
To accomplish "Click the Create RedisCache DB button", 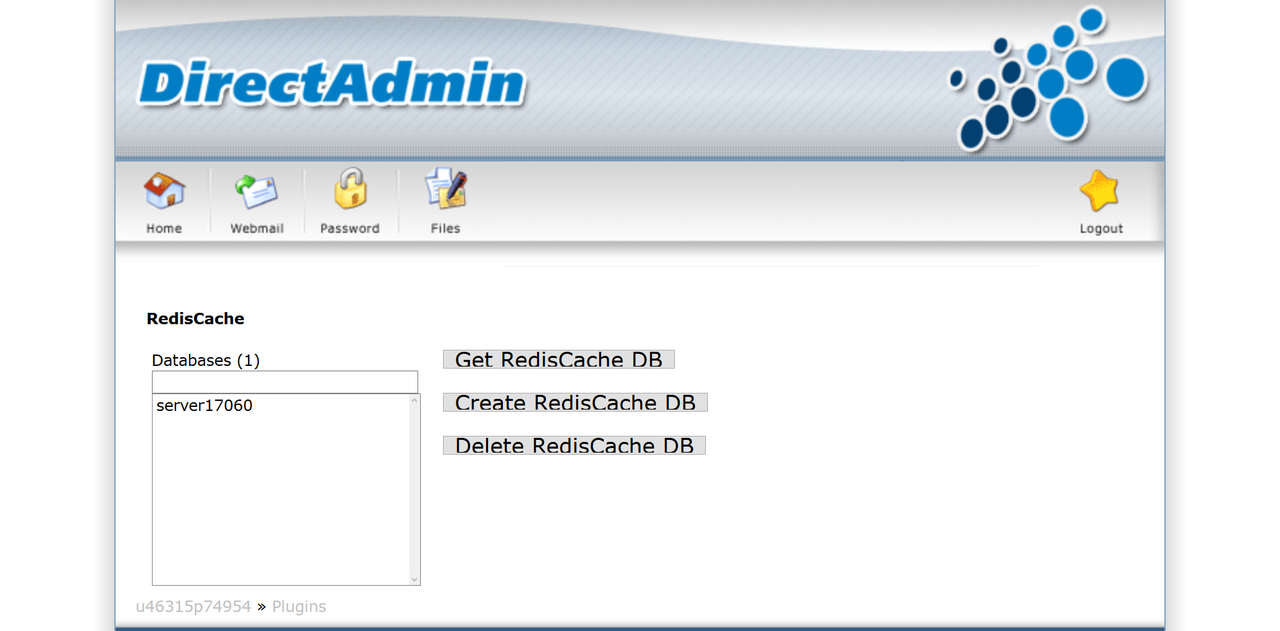I will 576,402.
